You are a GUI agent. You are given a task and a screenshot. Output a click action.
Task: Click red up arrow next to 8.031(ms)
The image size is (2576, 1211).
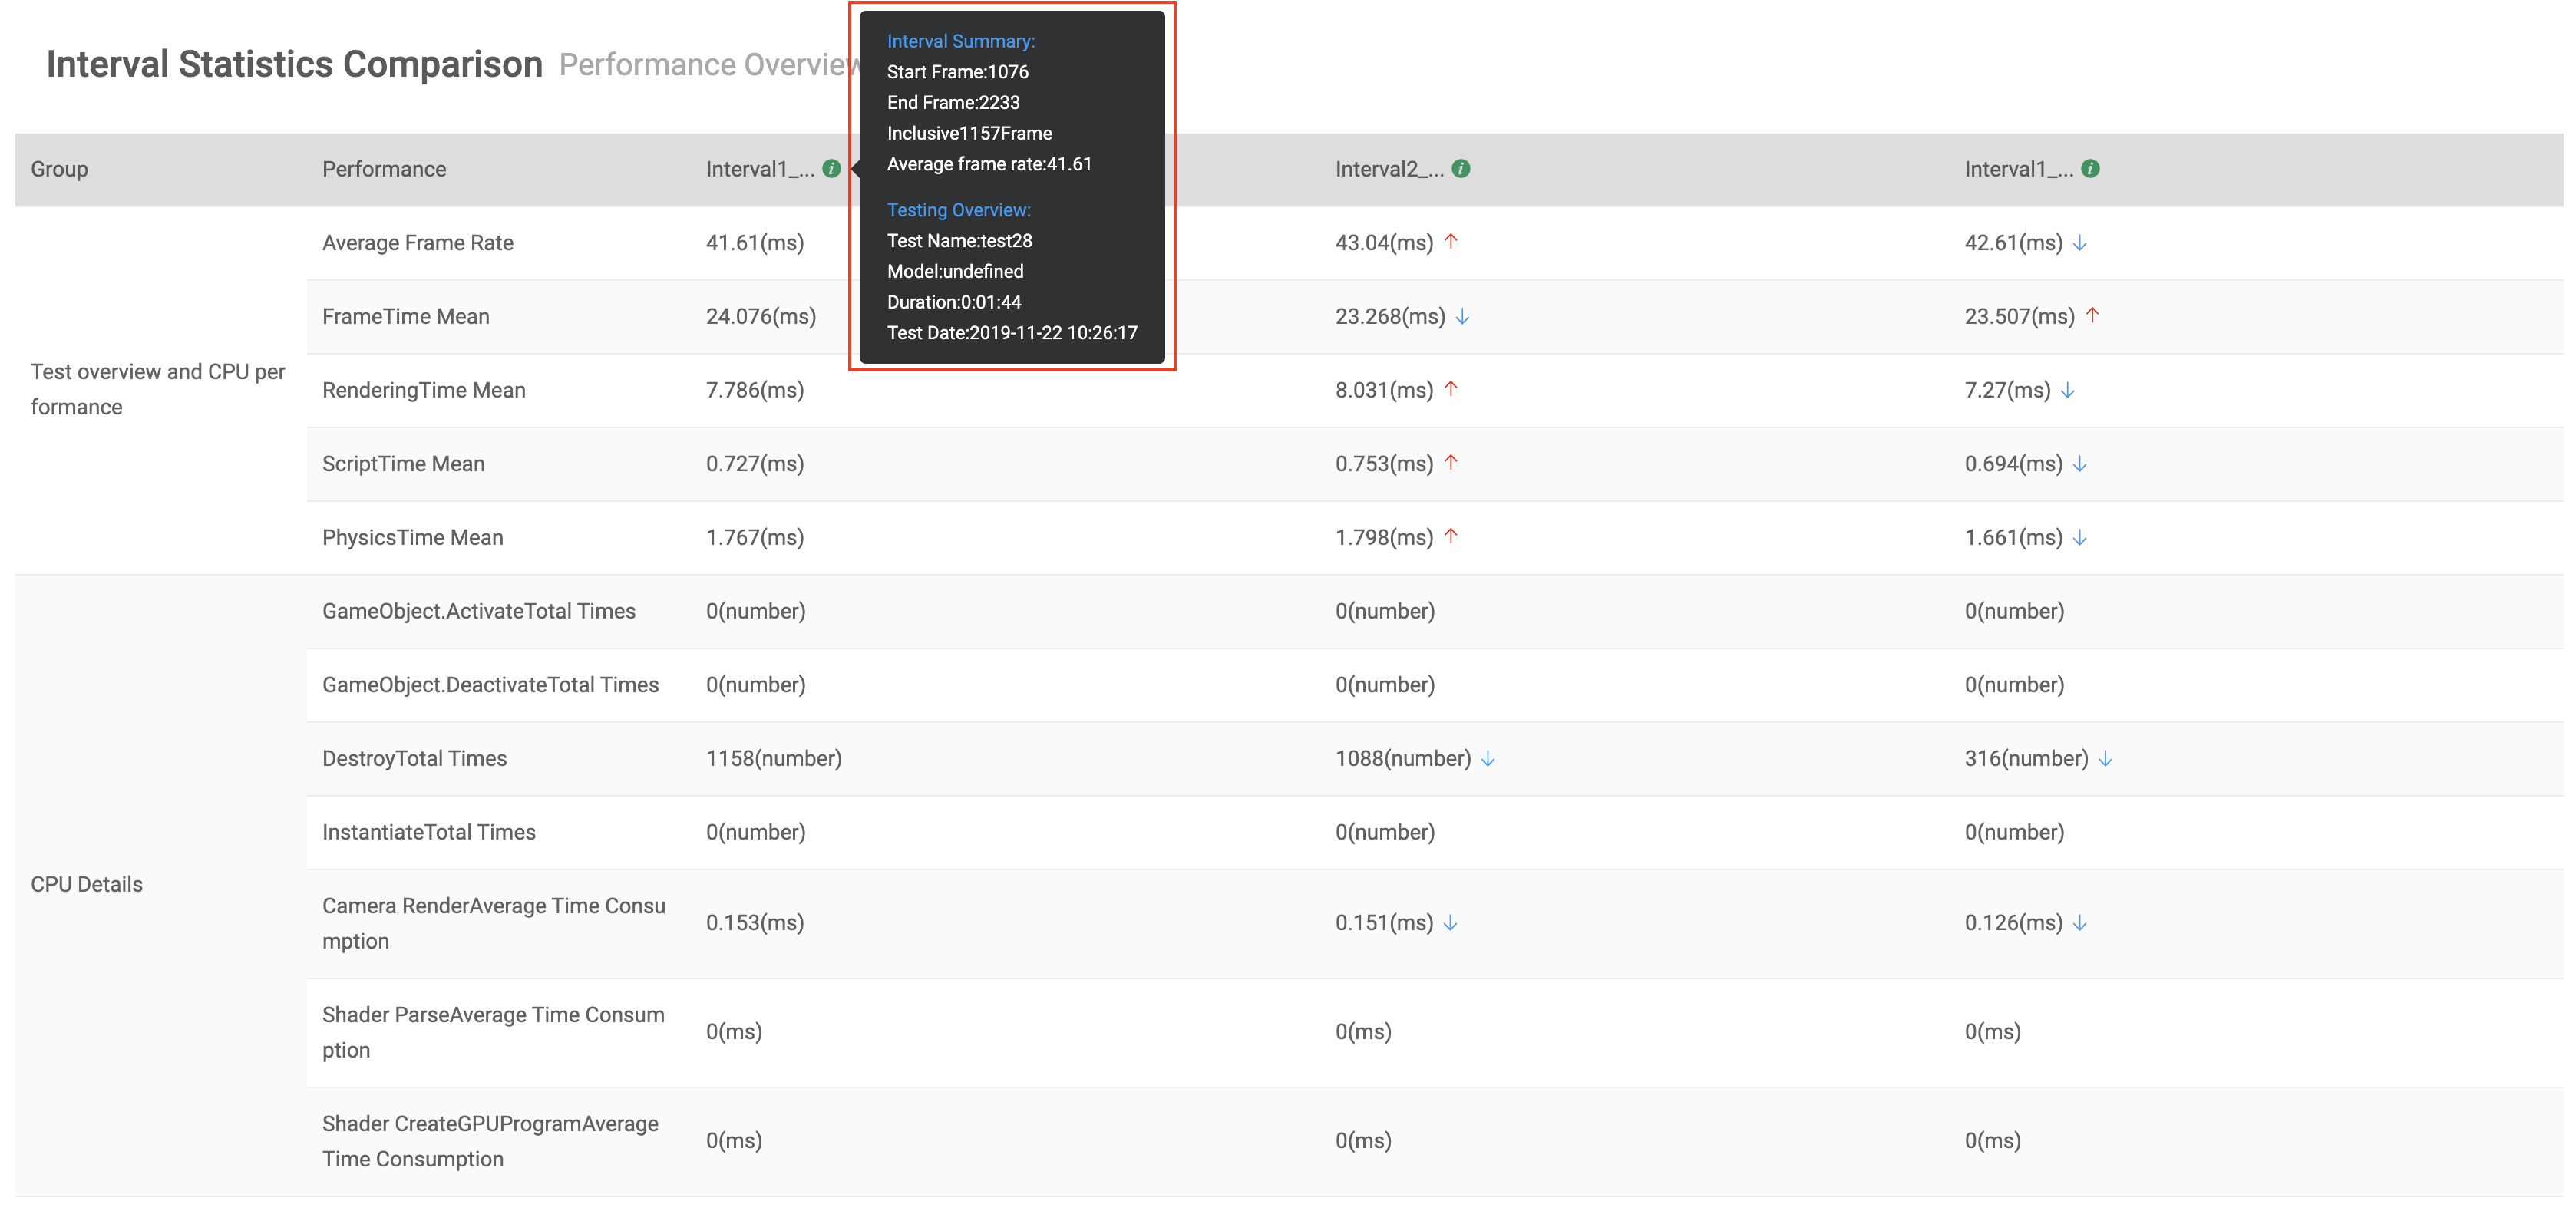1451,389
